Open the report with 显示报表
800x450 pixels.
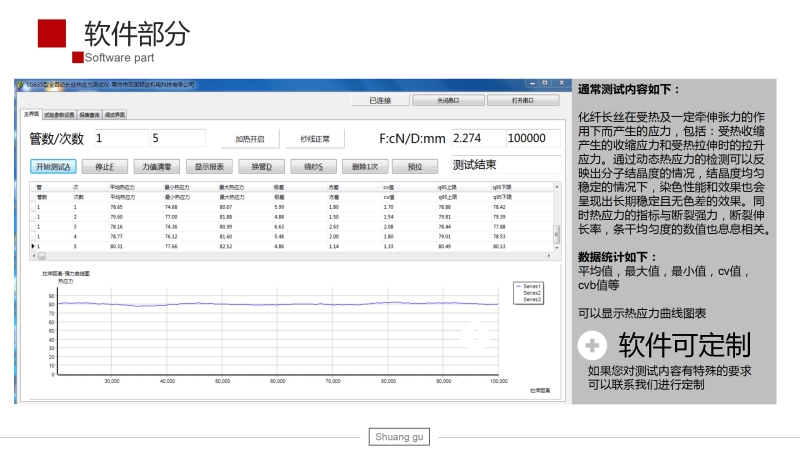(208, 166)
